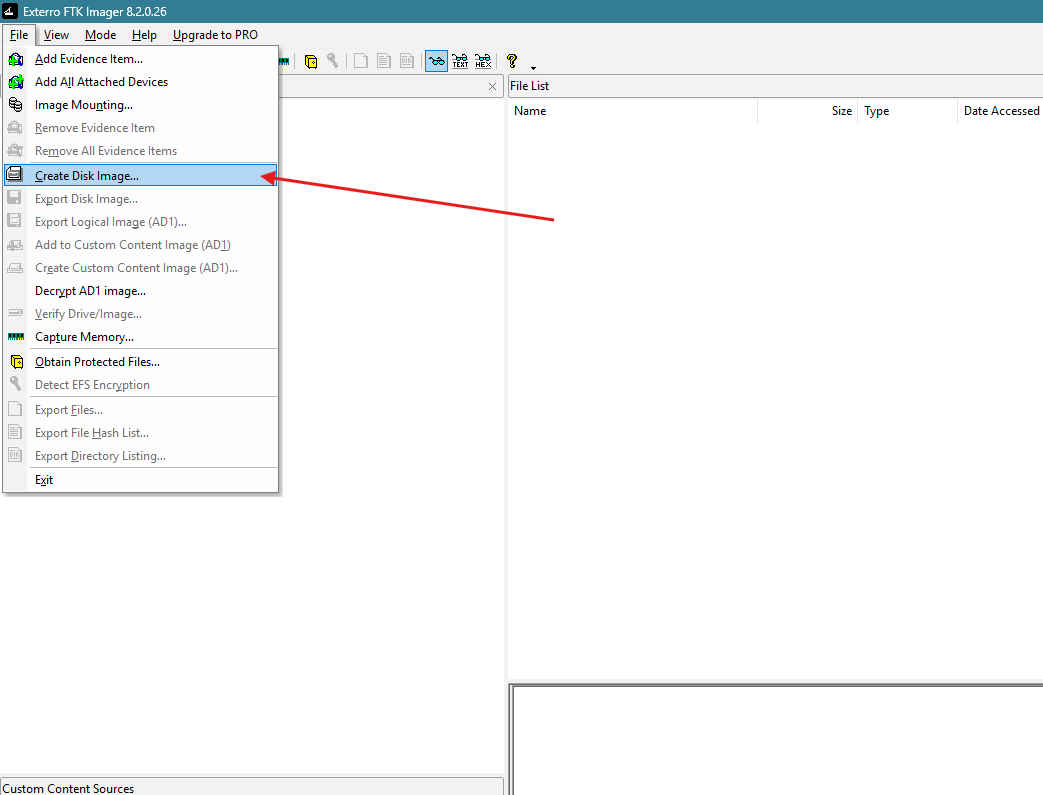Click Add to Custom Content Image (AD1)
The width and height of the screenshot is (1043, 795).
click(x=140, y=245)
